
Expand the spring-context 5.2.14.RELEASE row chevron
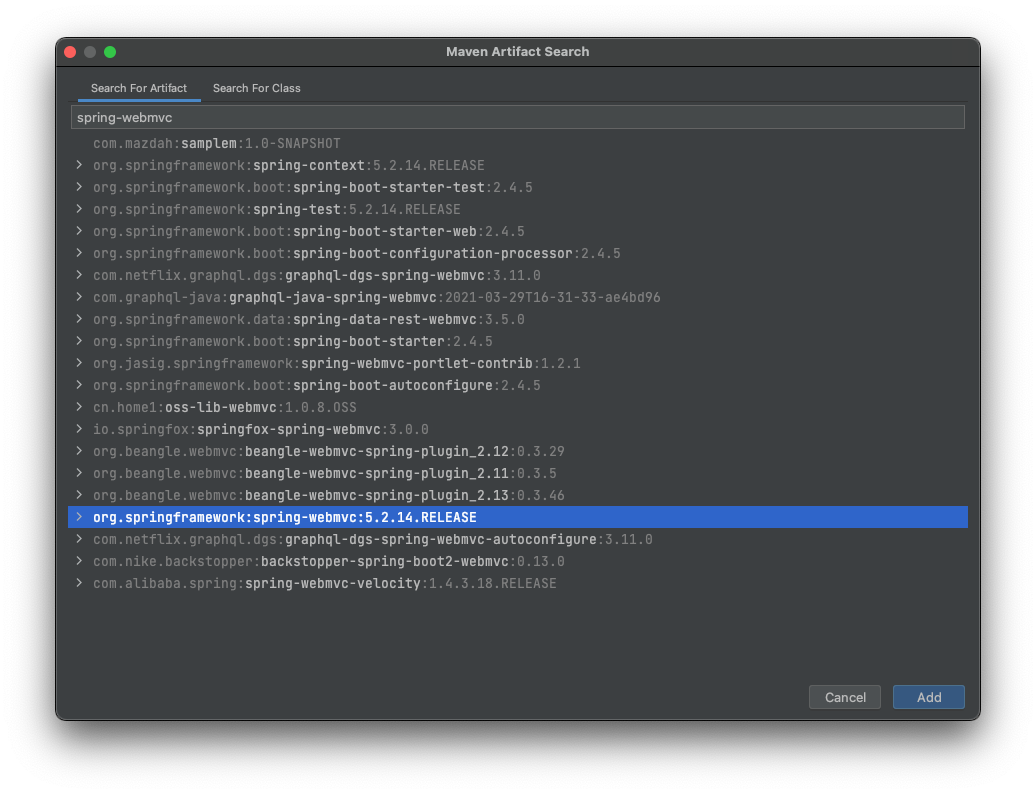[79, 164]
